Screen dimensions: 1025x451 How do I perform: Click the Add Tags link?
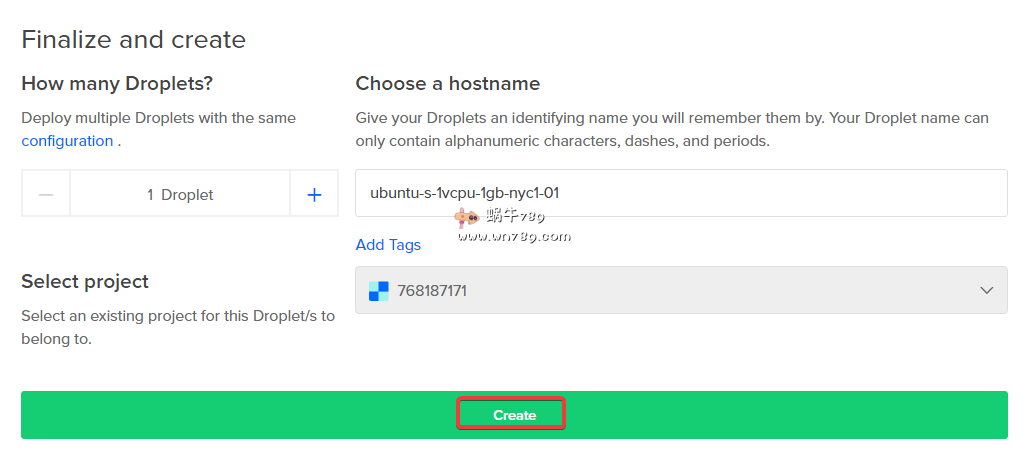pyautogui.click(x=388, y=245)
